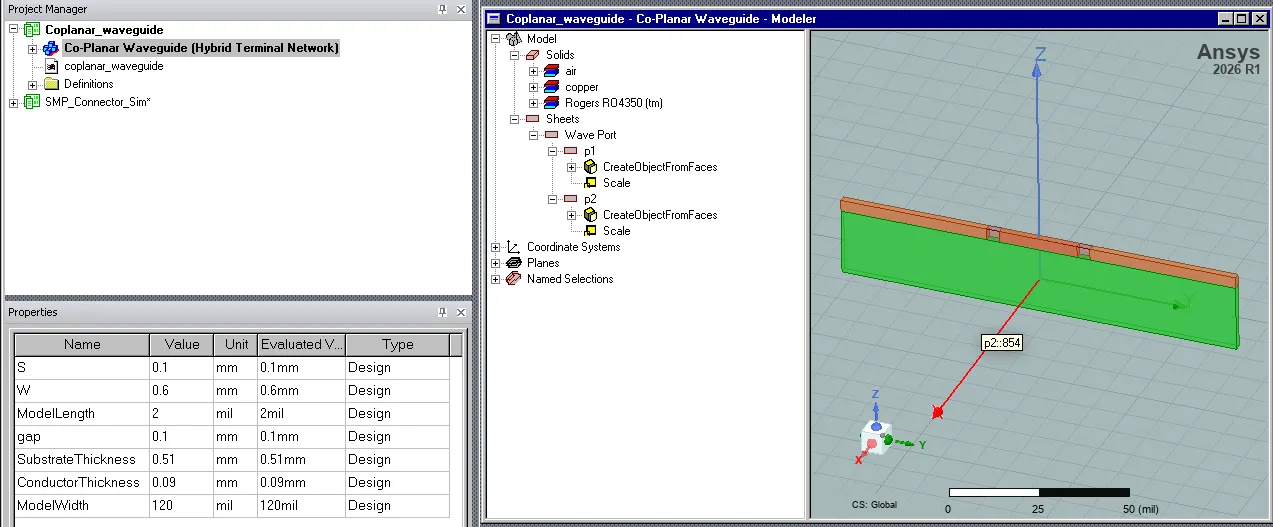Click the Value column header

(182, 344)
